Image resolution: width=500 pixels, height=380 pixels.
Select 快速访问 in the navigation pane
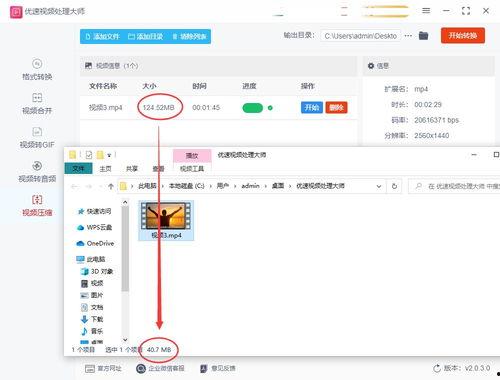click(x=94, y=211)
